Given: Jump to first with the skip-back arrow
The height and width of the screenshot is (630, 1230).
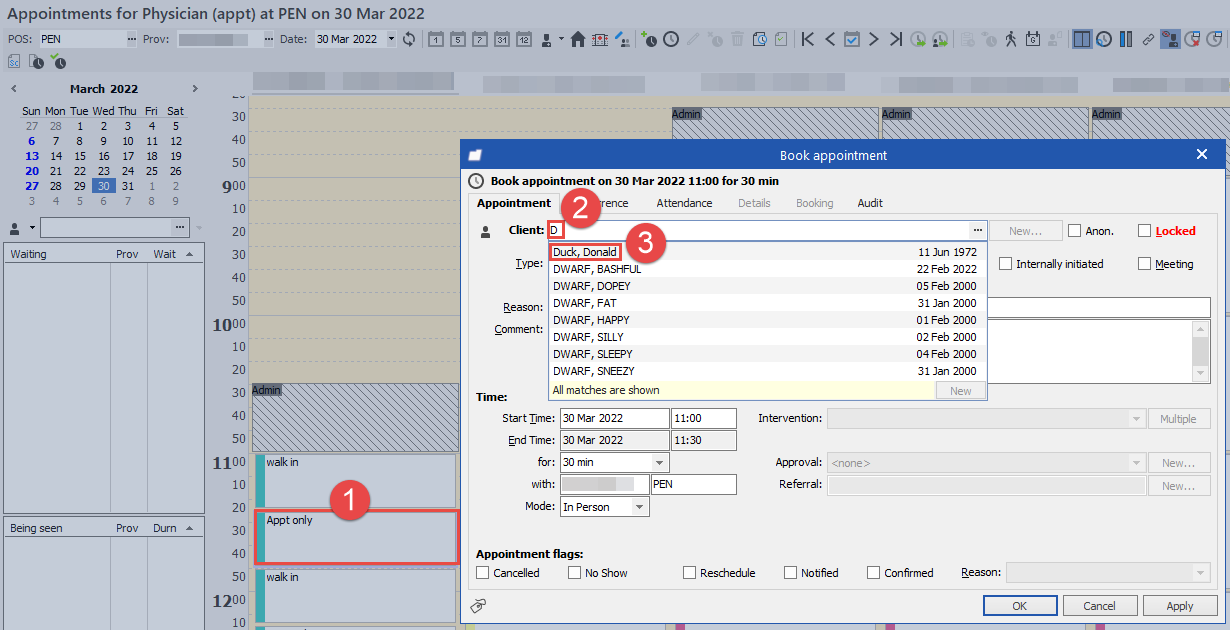Looking at the screenshot, I should [807, 39].
